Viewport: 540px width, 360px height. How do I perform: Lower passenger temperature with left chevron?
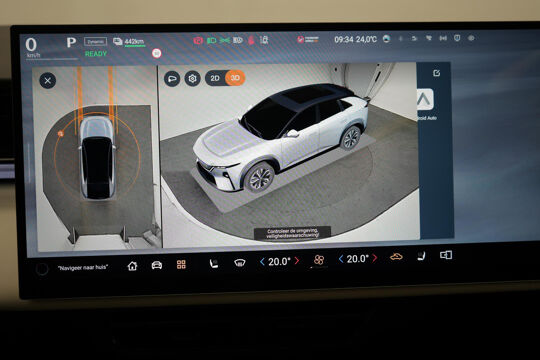click(x=341, y=259)
